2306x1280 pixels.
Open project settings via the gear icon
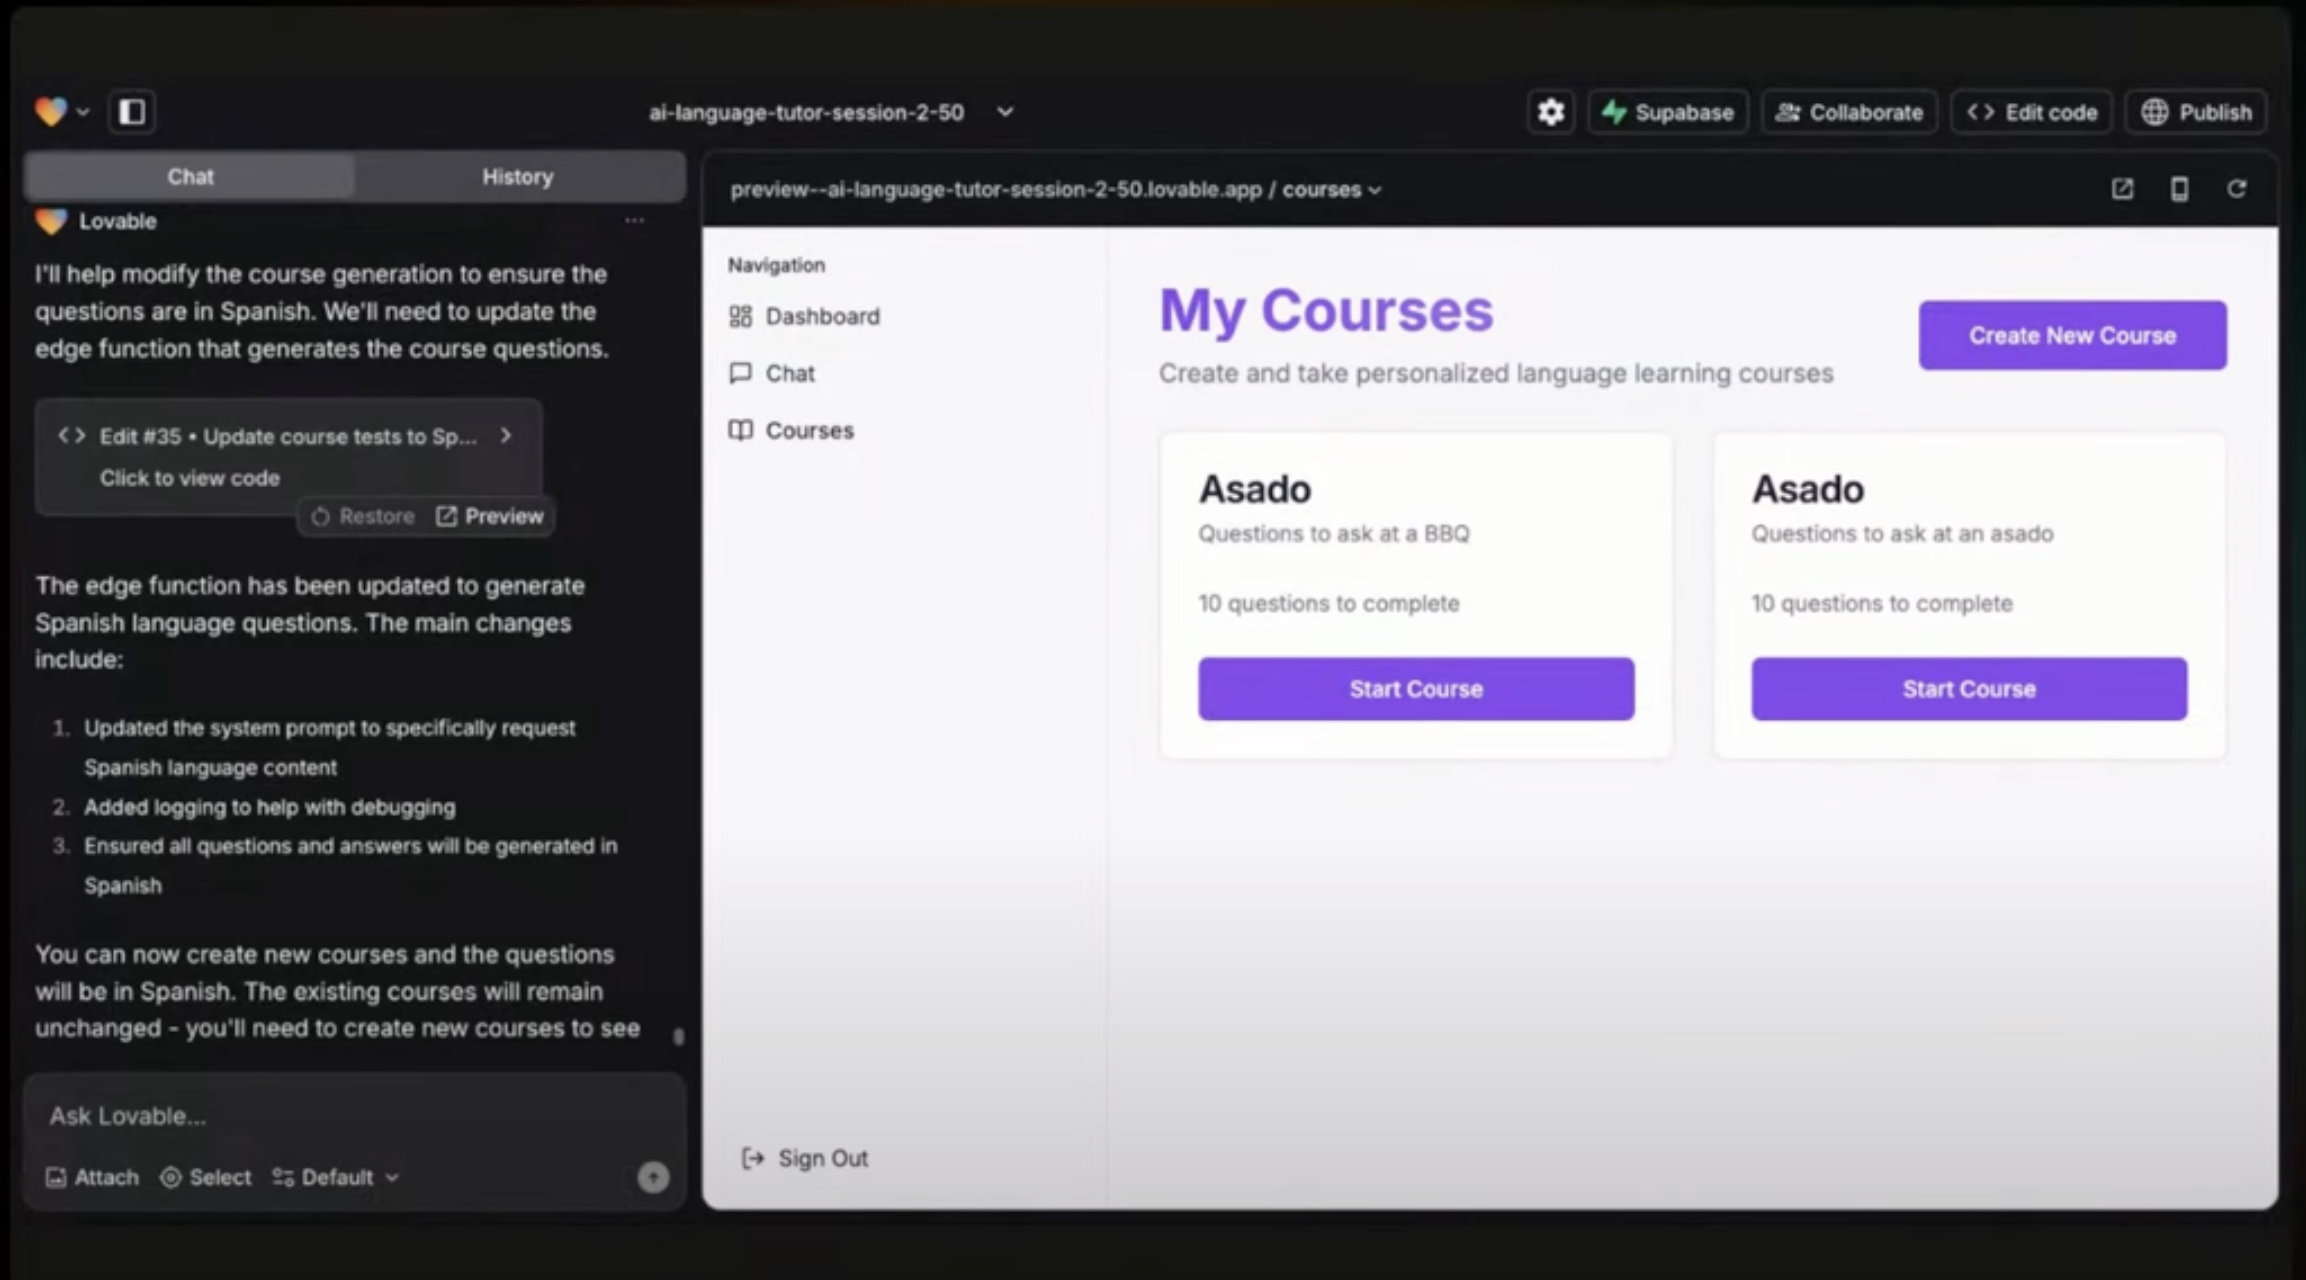coord(1549,111)
